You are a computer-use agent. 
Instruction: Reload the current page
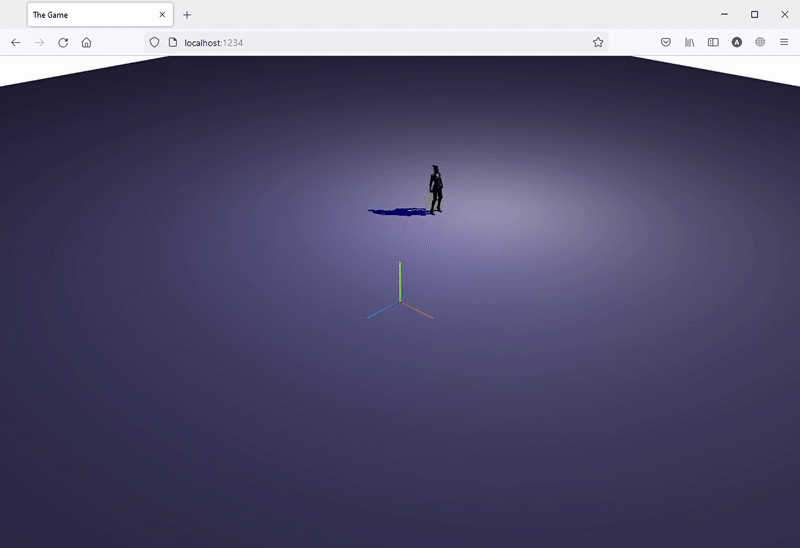63,43
